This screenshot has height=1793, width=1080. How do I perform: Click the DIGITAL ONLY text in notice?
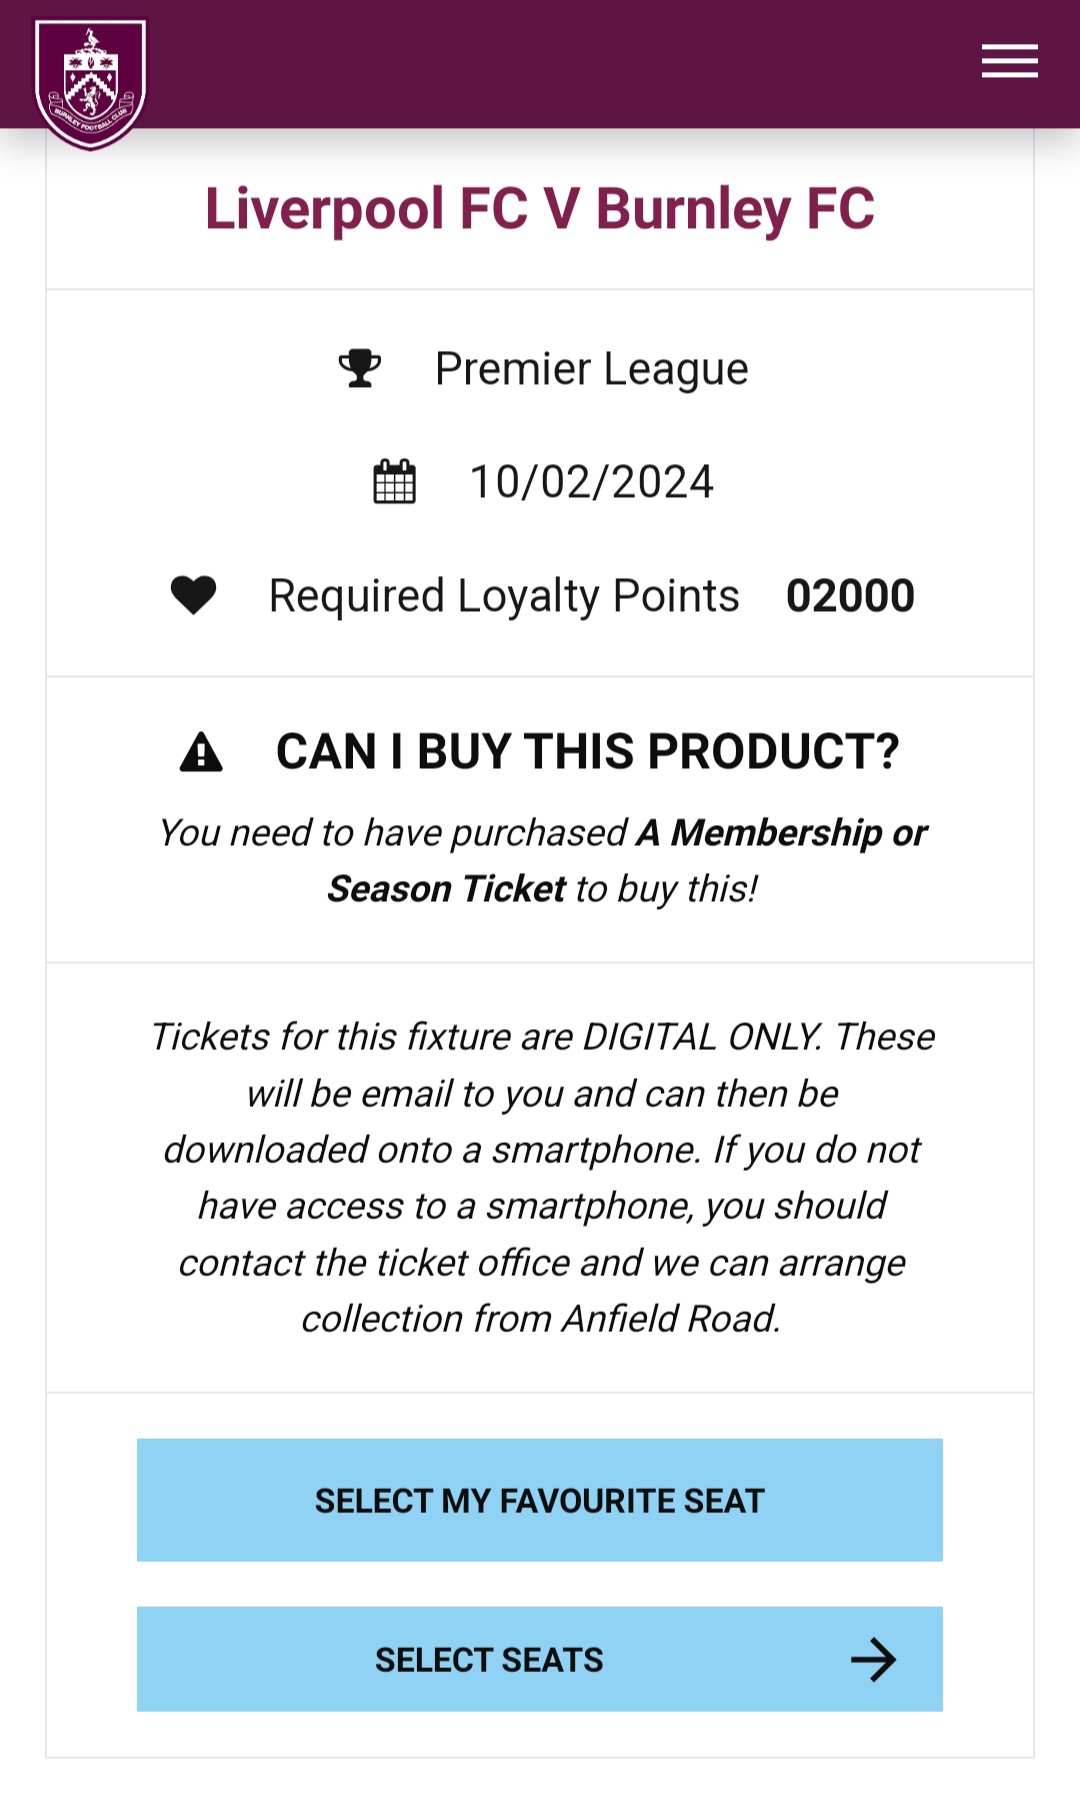[x=701, y=1037]
